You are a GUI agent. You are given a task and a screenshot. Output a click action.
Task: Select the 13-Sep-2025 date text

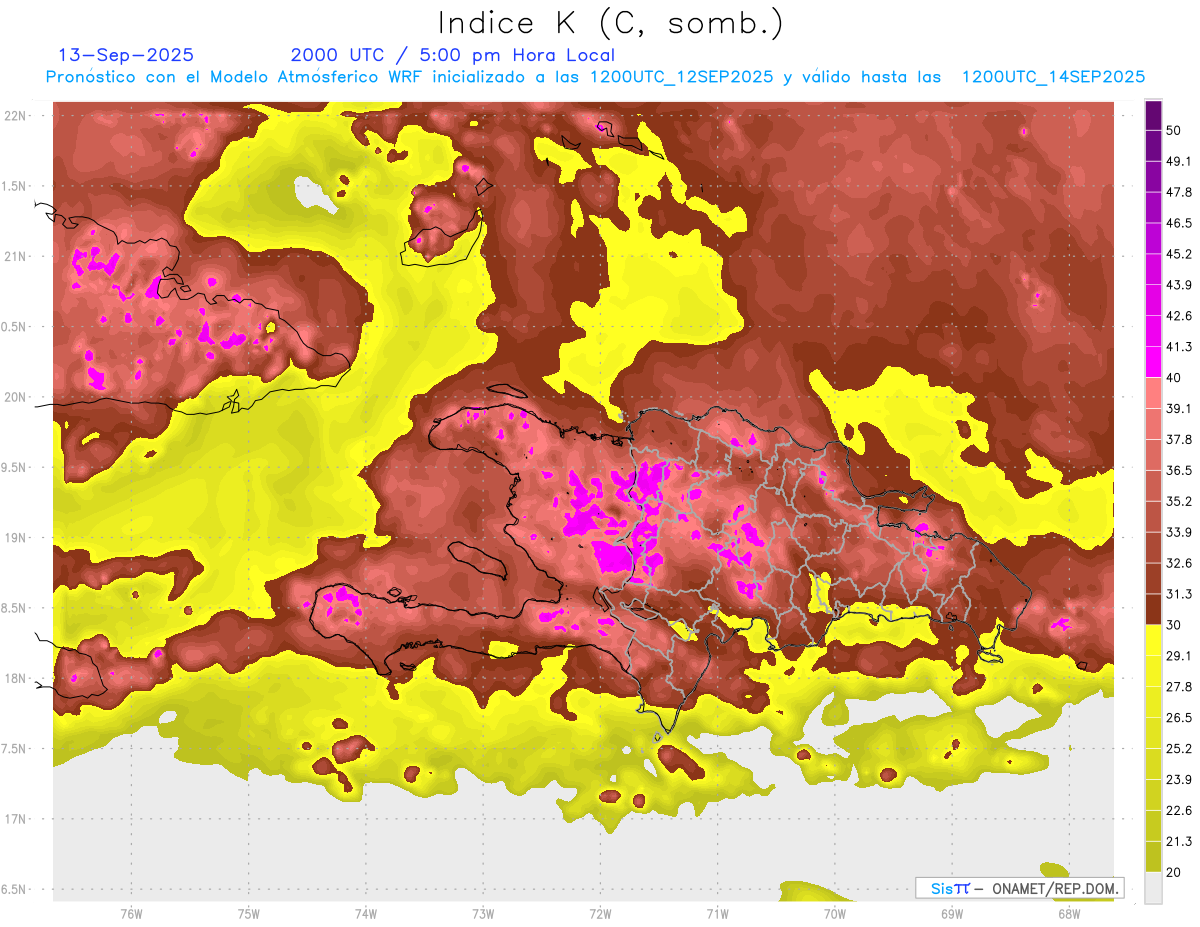coord(126,55)
